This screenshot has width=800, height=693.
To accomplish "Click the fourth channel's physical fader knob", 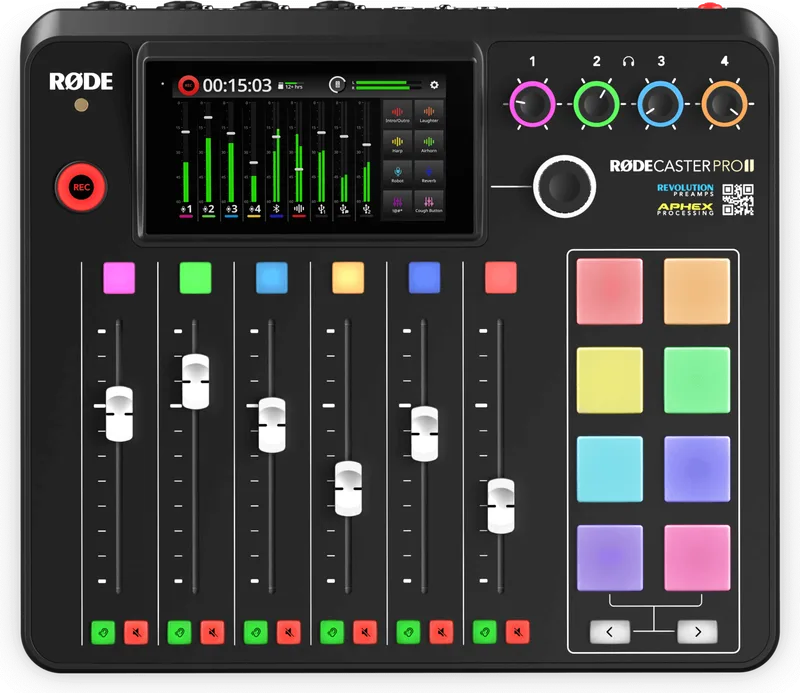I will [348, 489].
